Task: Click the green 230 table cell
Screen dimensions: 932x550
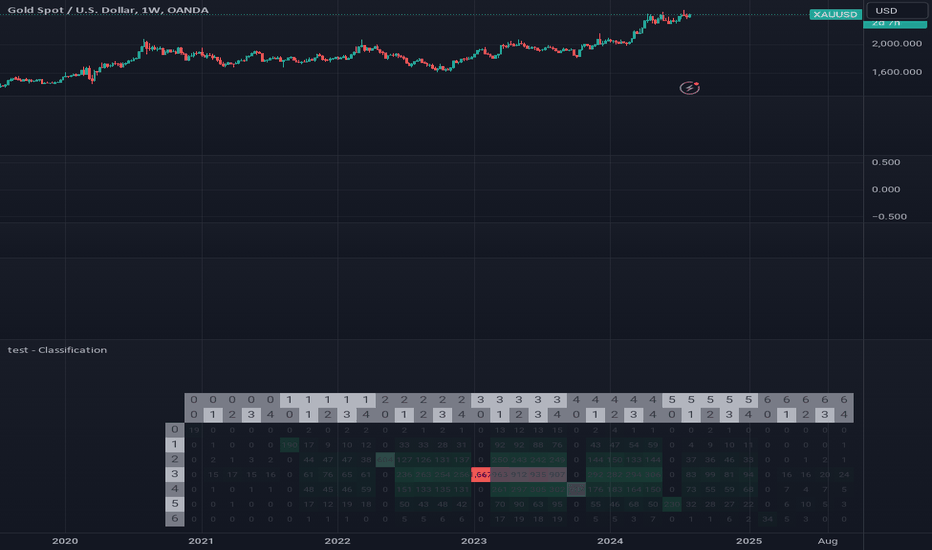Action: click(672, 504)
